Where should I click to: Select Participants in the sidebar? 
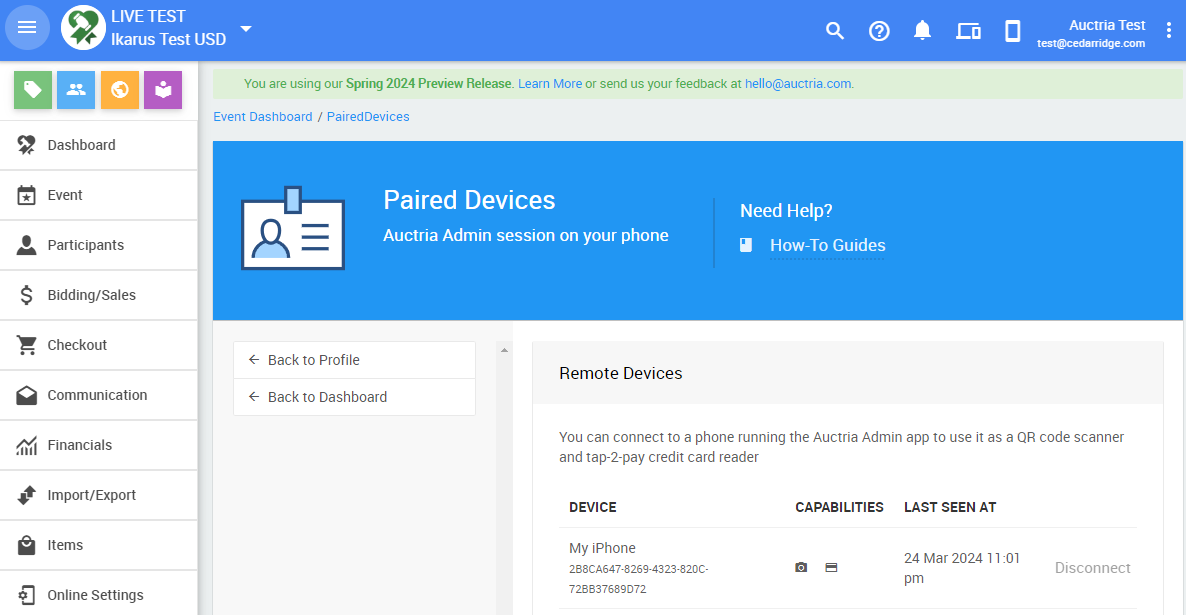tap(86, 245)
